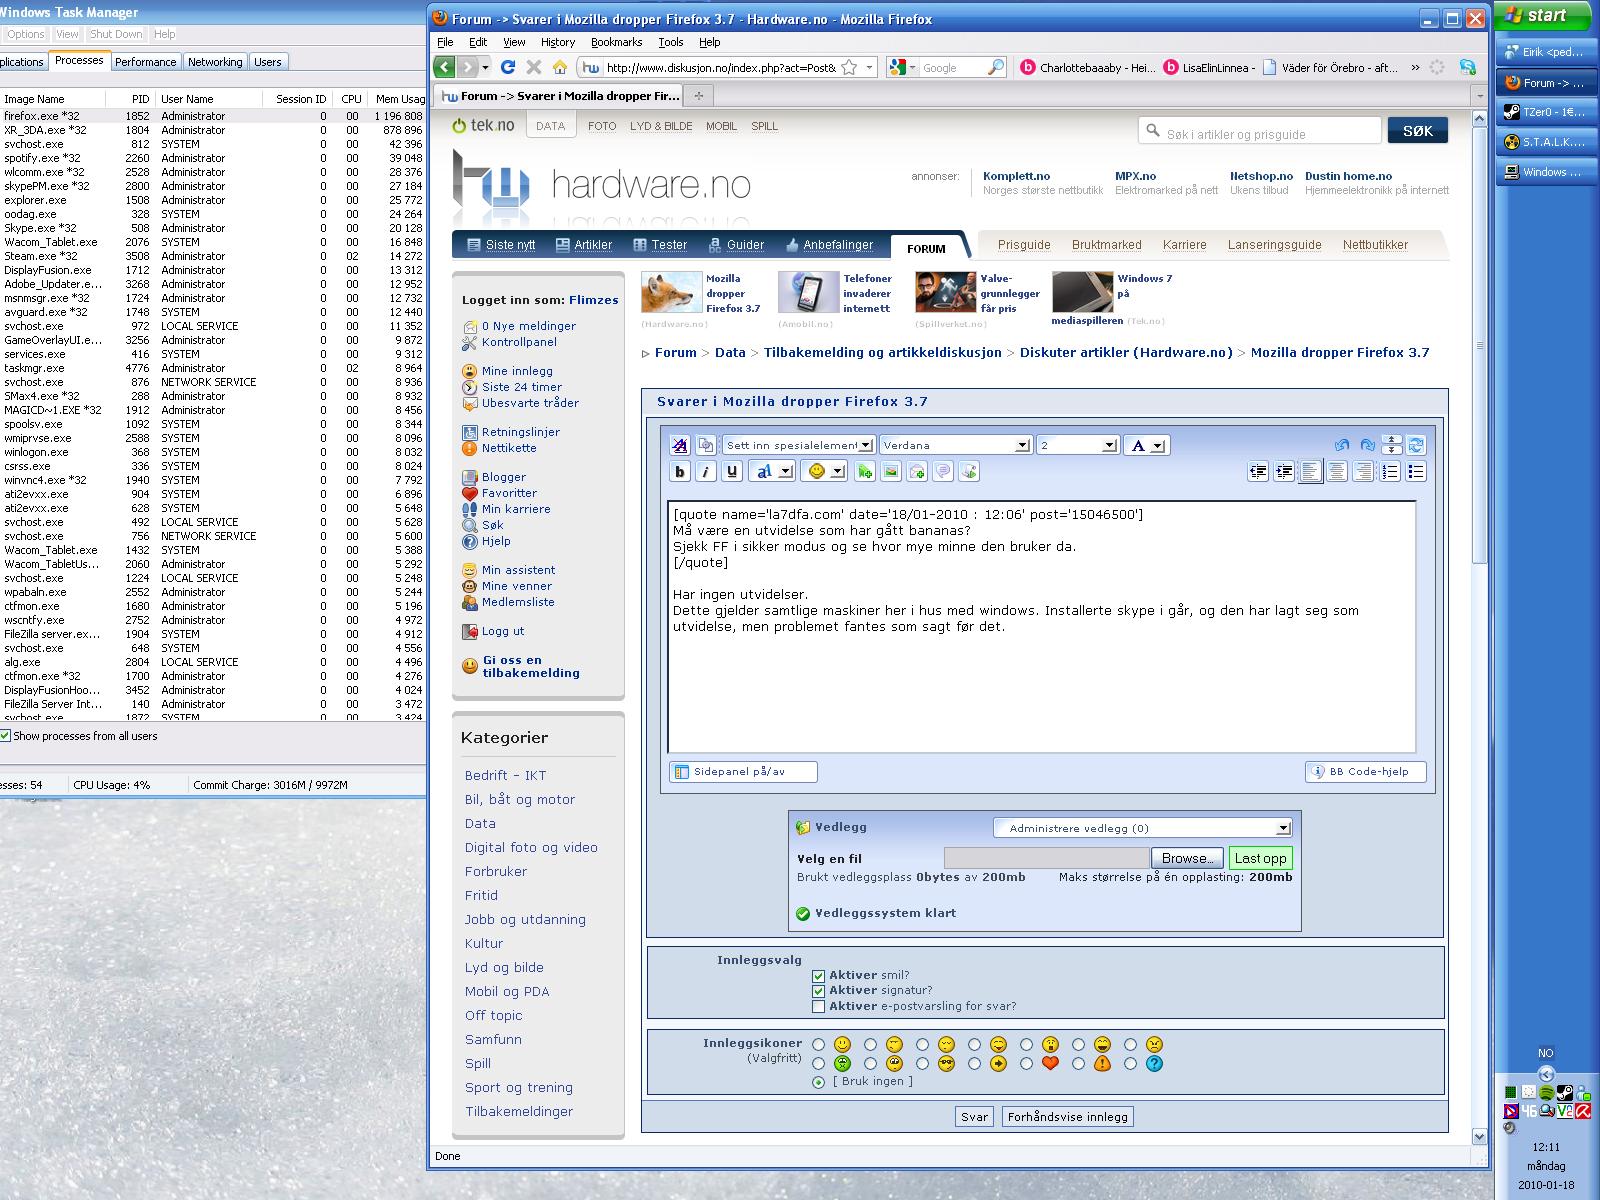Uncheck Show processes from all users
The width and height of the screenshot is (1600, 1200).
click(x=5, y=736)
